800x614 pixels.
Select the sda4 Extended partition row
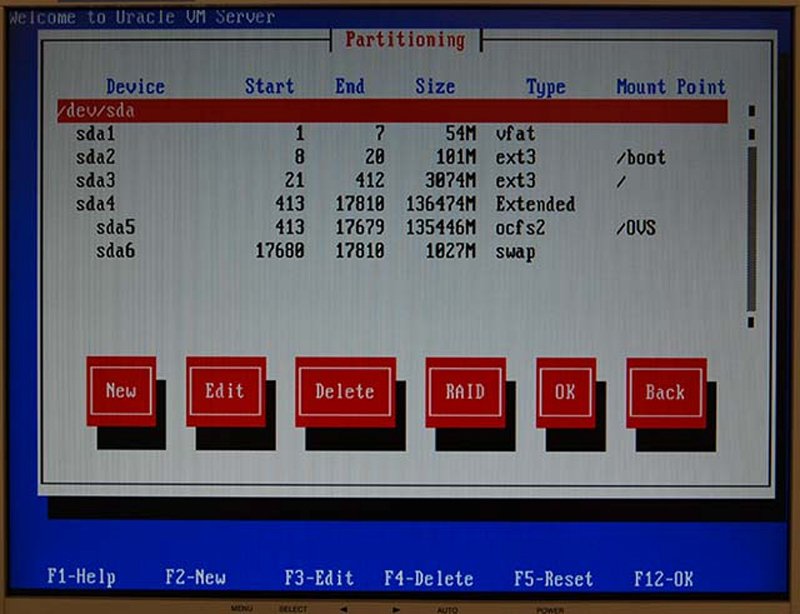click(392, 204)
